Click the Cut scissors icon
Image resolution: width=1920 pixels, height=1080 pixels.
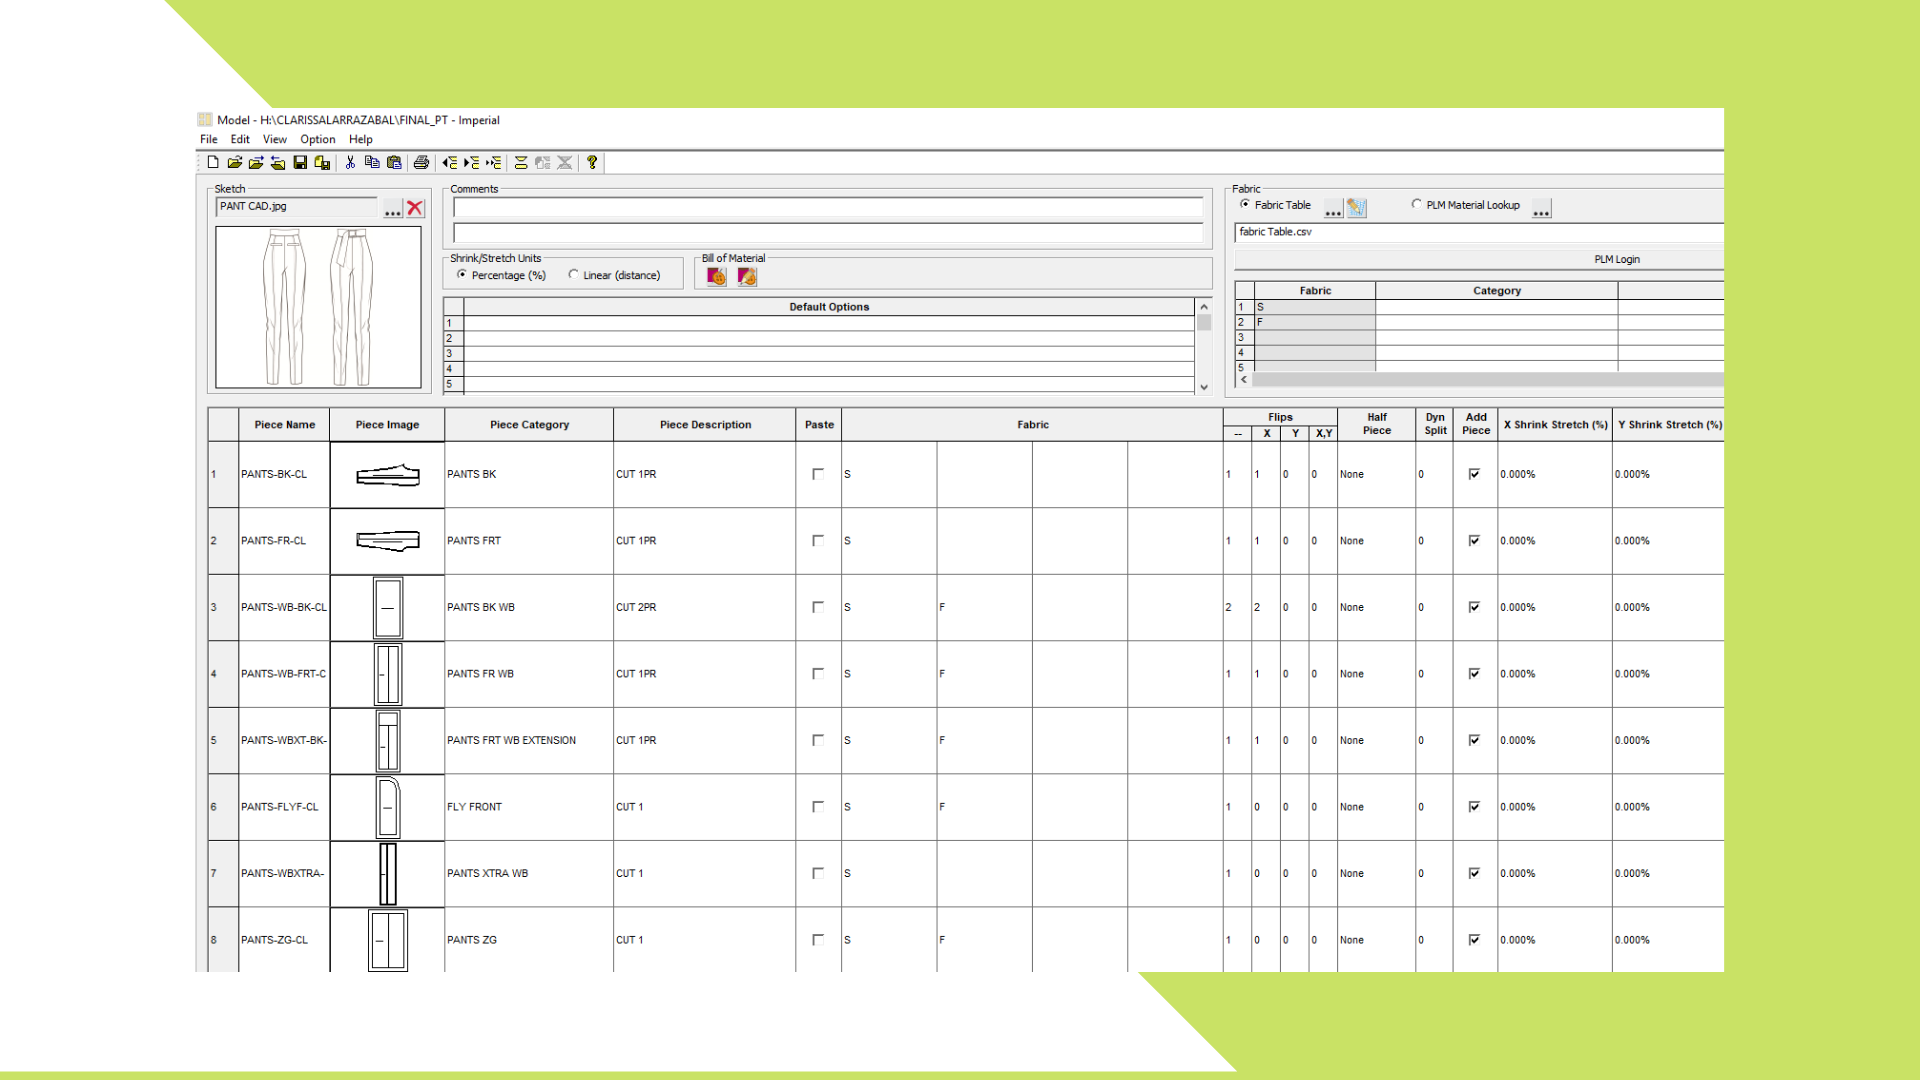coord(350,162)
